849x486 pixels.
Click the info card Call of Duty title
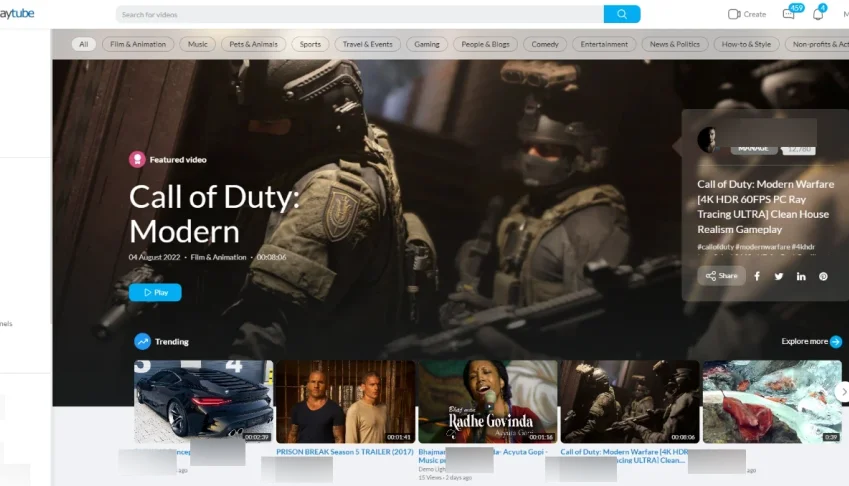click(766, 207)
